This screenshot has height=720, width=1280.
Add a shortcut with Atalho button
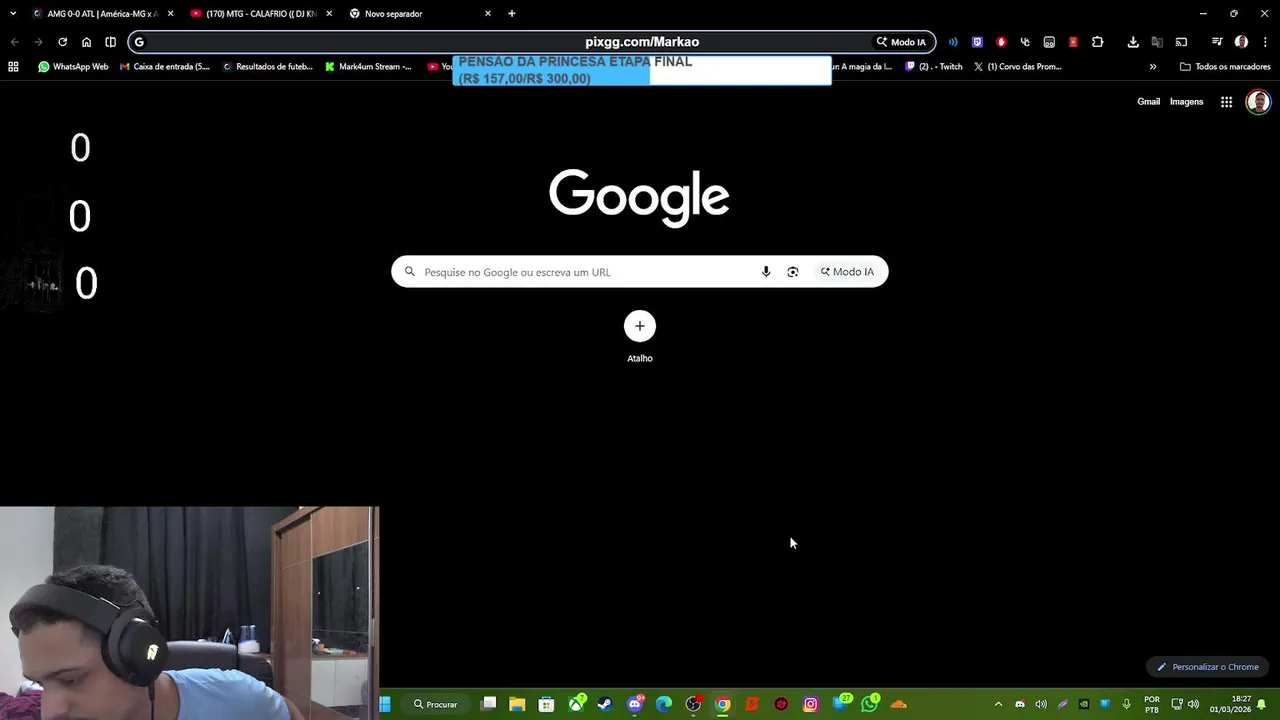640,337
